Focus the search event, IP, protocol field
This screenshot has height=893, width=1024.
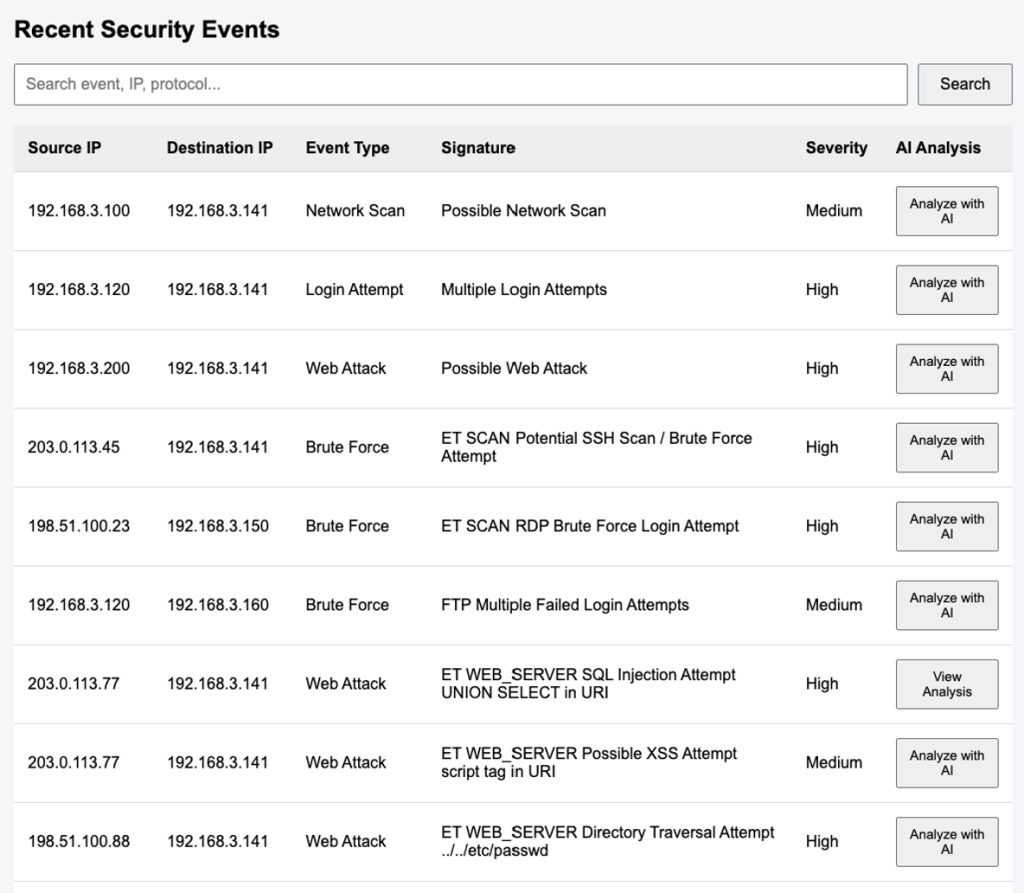tap(460, 84)
